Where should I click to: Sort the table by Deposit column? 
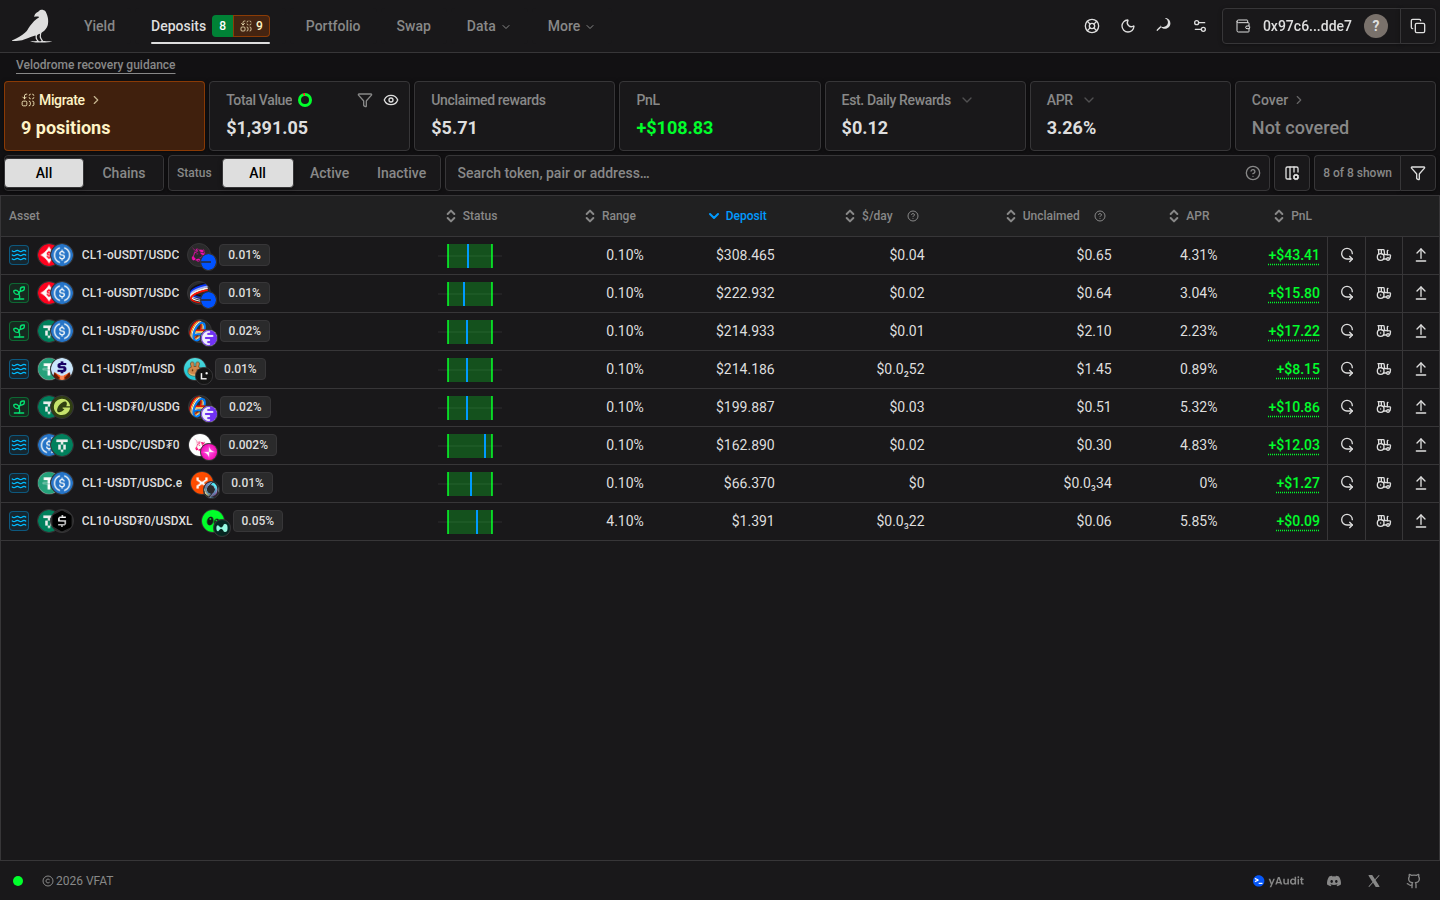[737, 216]
